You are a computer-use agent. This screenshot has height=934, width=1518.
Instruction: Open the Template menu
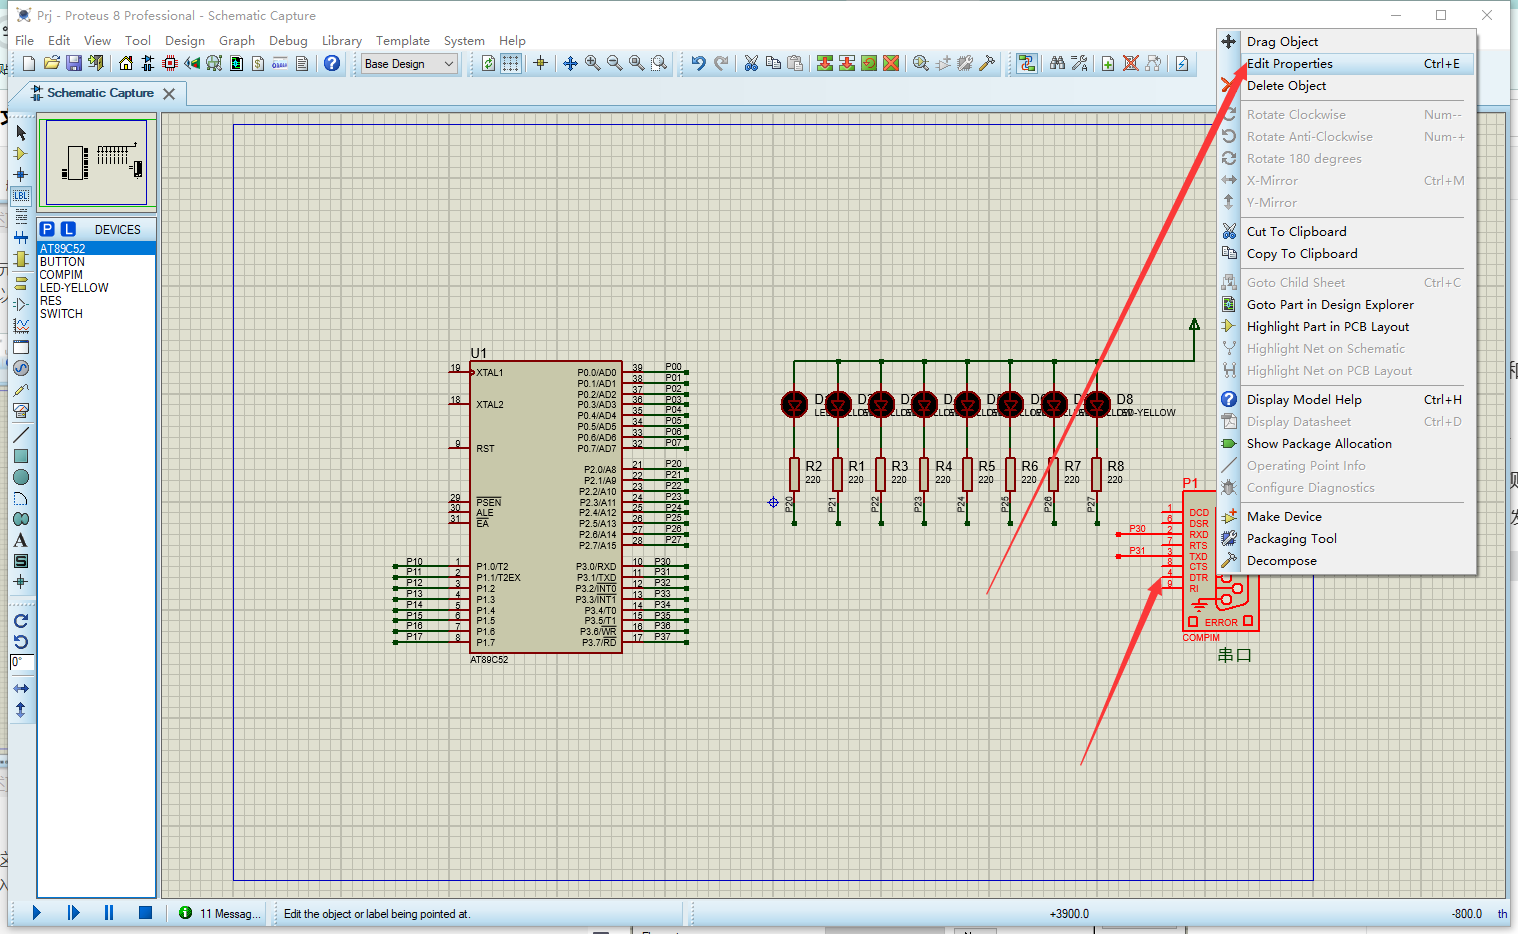point(403,41)
